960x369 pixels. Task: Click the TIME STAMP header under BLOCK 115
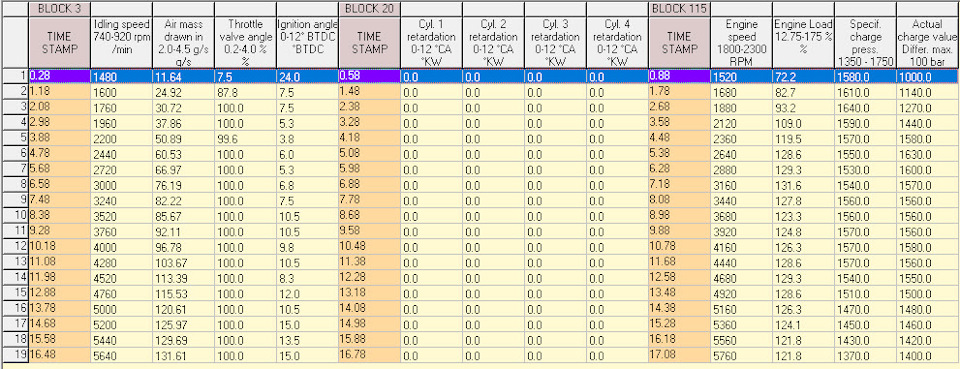[679, 42]
